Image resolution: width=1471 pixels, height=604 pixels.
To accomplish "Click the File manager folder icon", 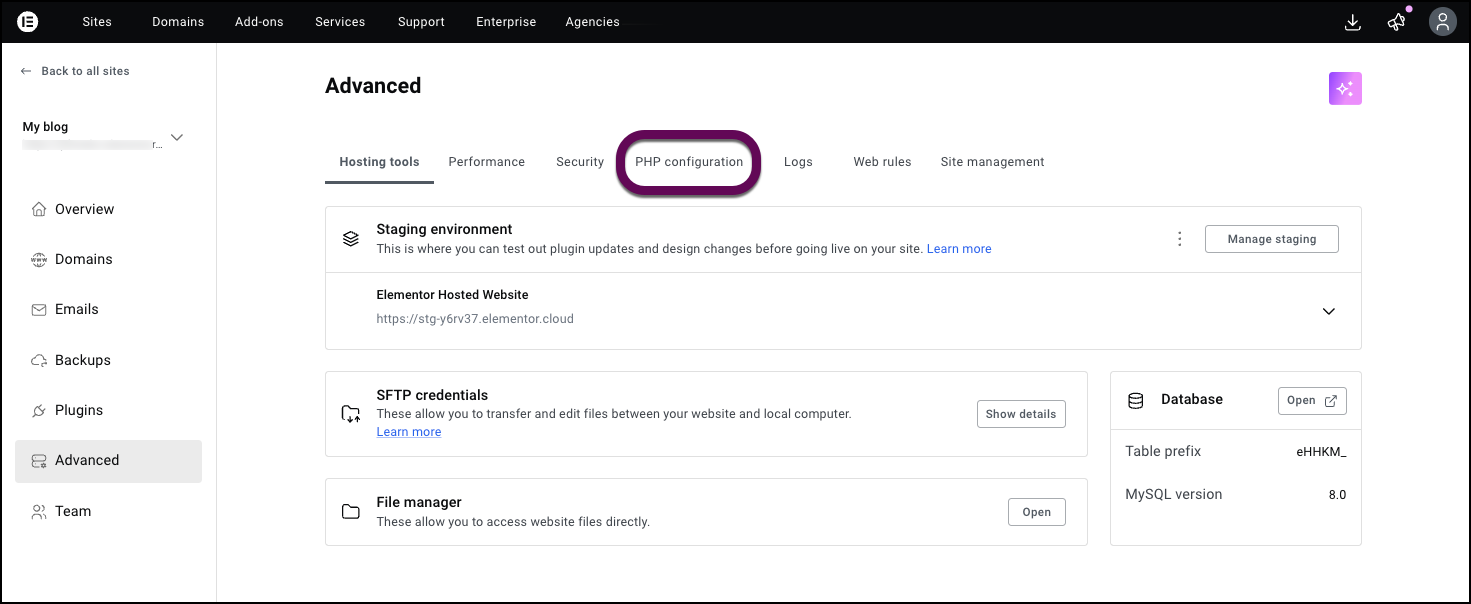I will point(350,512).
